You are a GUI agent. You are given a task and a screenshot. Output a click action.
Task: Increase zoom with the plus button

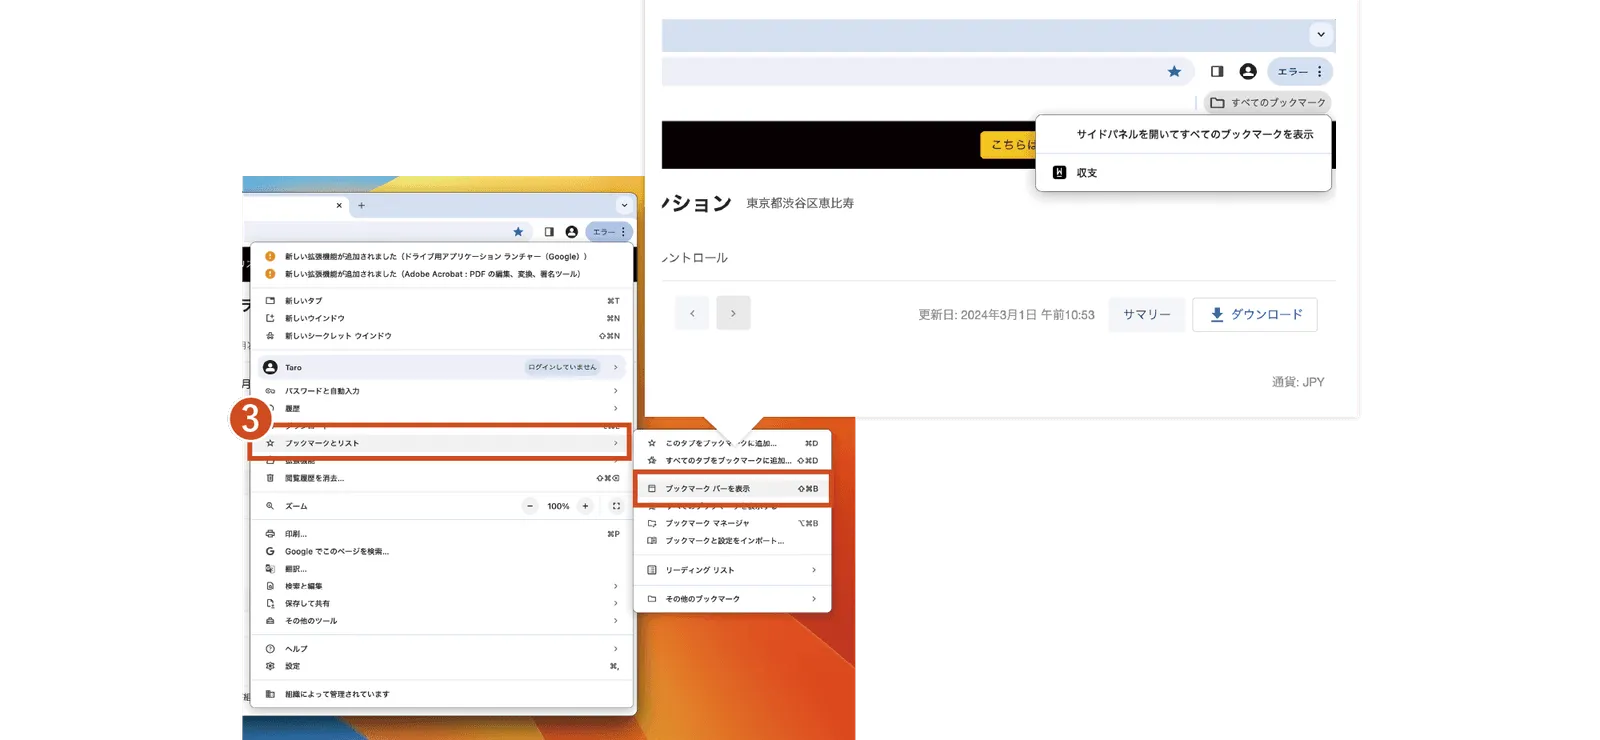tap(585, 506)
